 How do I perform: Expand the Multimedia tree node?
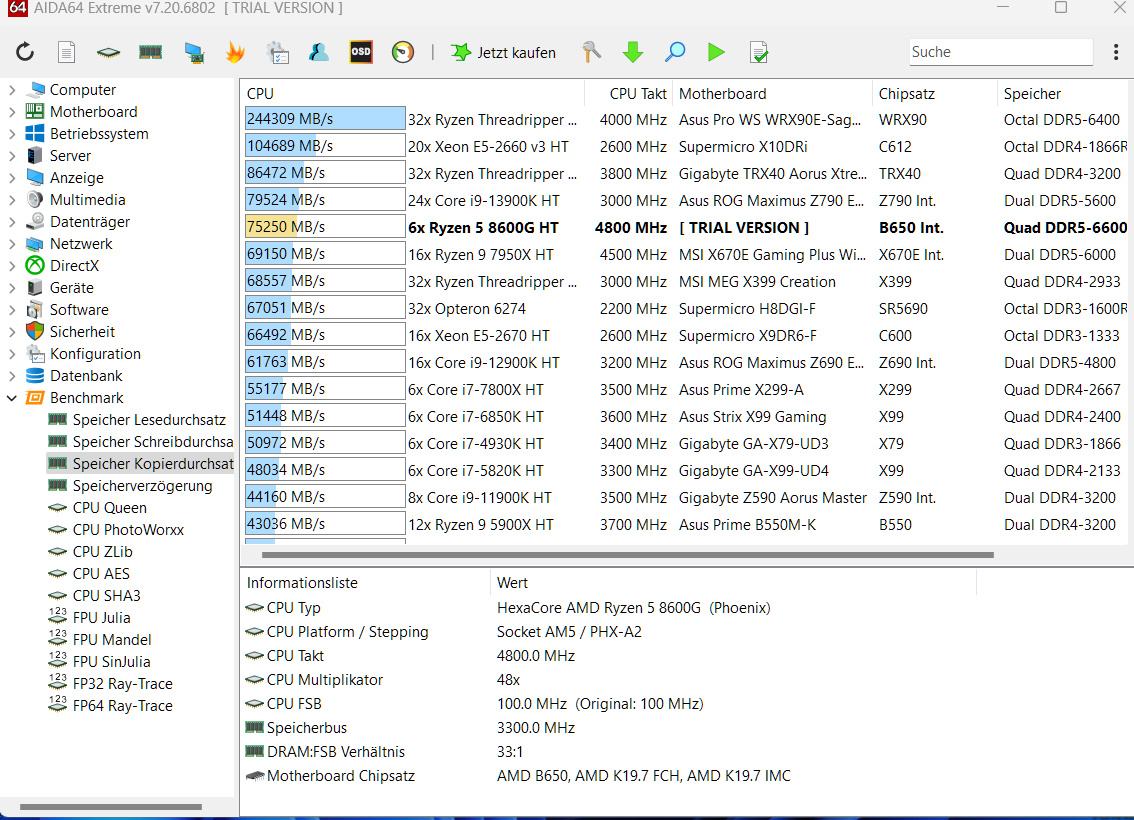[12, 200]
